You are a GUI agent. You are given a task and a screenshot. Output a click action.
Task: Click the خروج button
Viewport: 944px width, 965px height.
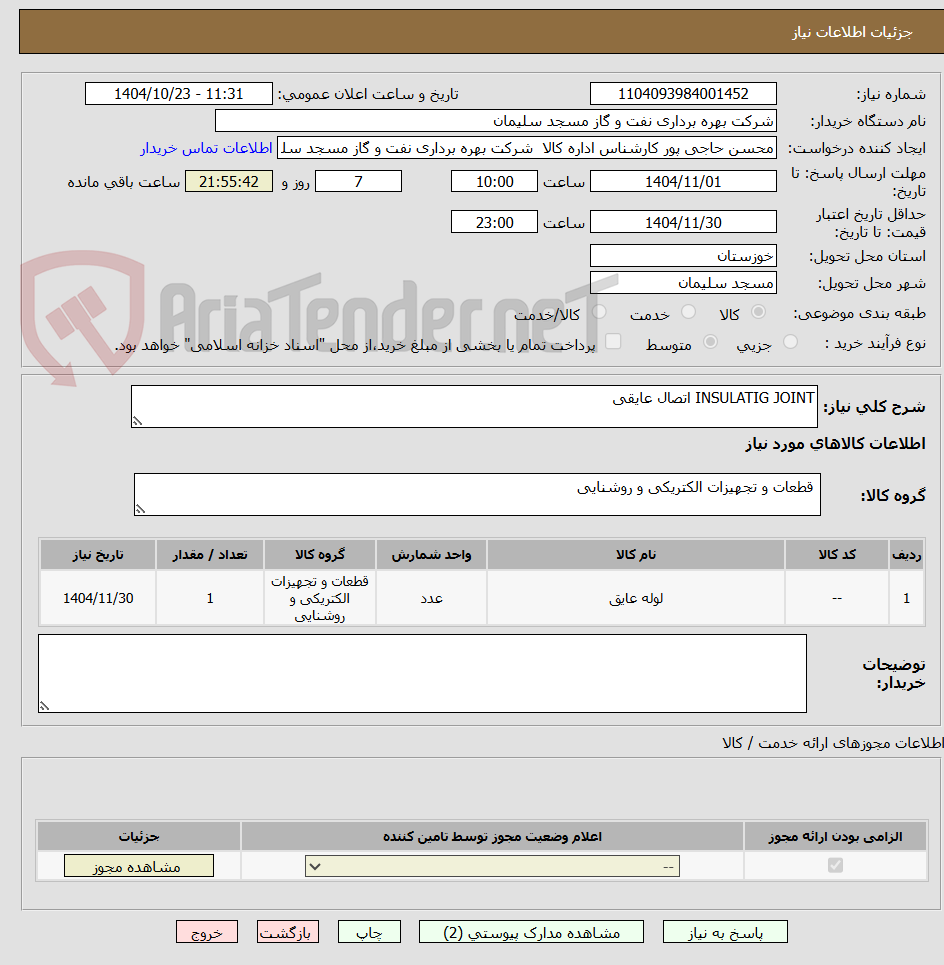coord(207,931)
